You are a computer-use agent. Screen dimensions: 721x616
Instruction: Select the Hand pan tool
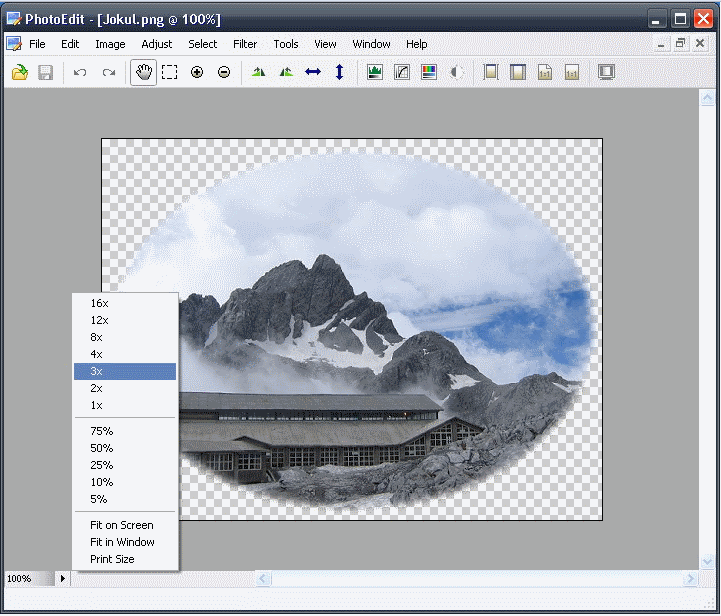tap(143, 72)
